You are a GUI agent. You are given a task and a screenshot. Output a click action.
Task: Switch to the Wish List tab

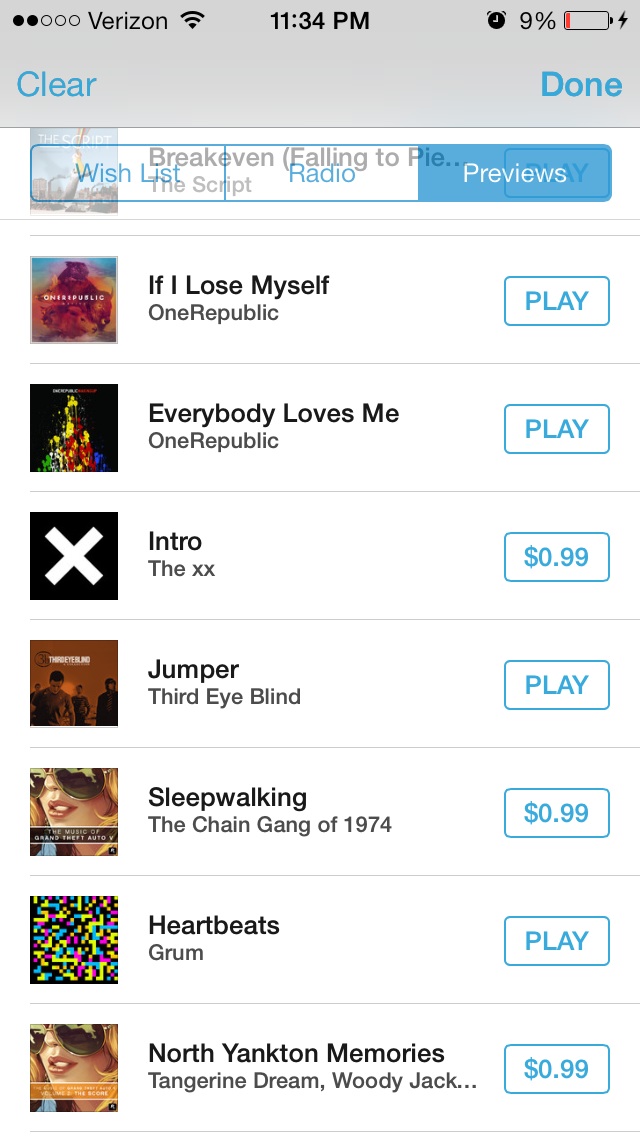(x=128, y=173)
